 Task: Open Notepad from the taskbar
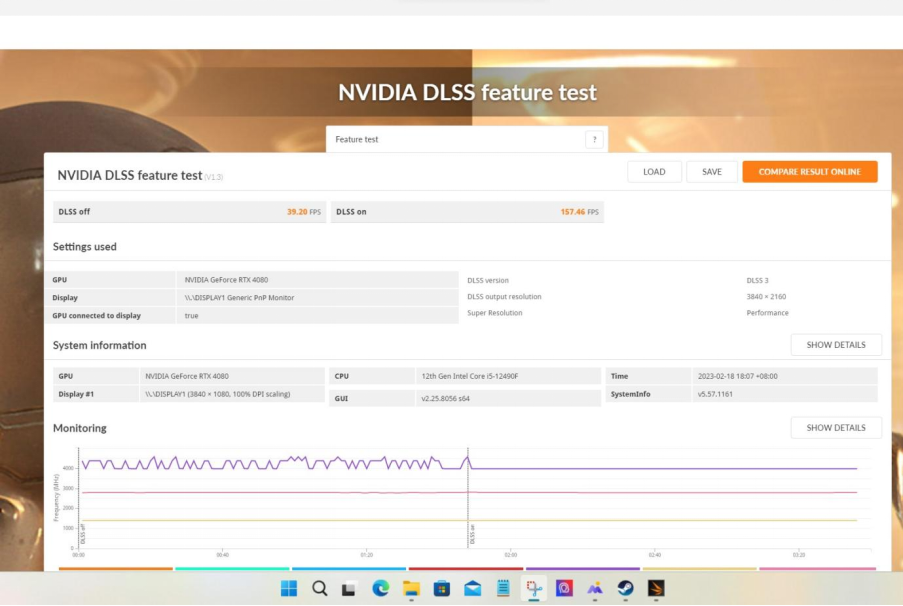pyautogui.click(x=503, y=588)
